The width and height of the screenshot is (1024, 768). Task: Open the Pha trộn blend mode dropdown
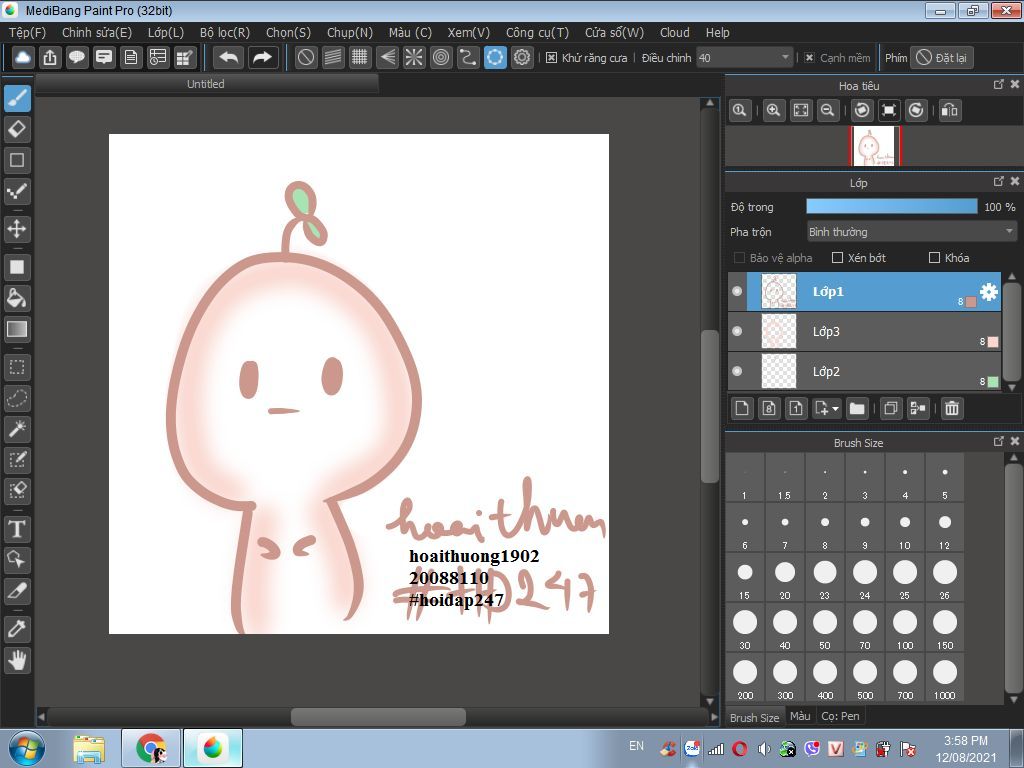[x=911, y=232]
